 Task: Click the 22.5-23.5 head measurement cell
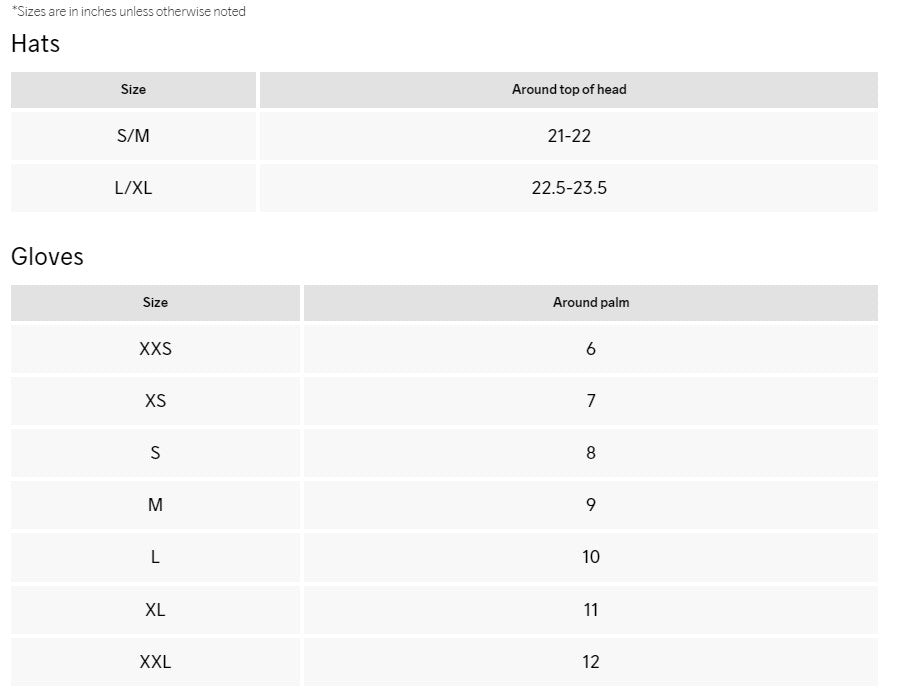click(569, 188)
